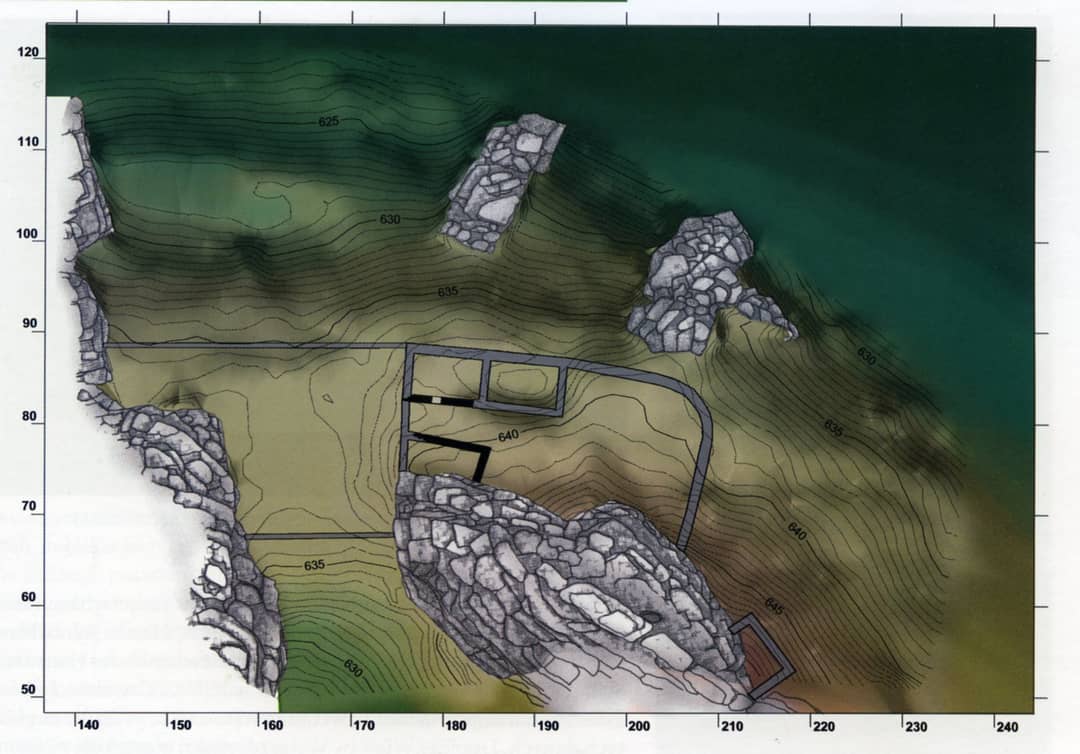The width and height of the screenshot is (1080, 754).
Task: Click the upper rock outcrop near the 630 contour
Action: (502, 180)
